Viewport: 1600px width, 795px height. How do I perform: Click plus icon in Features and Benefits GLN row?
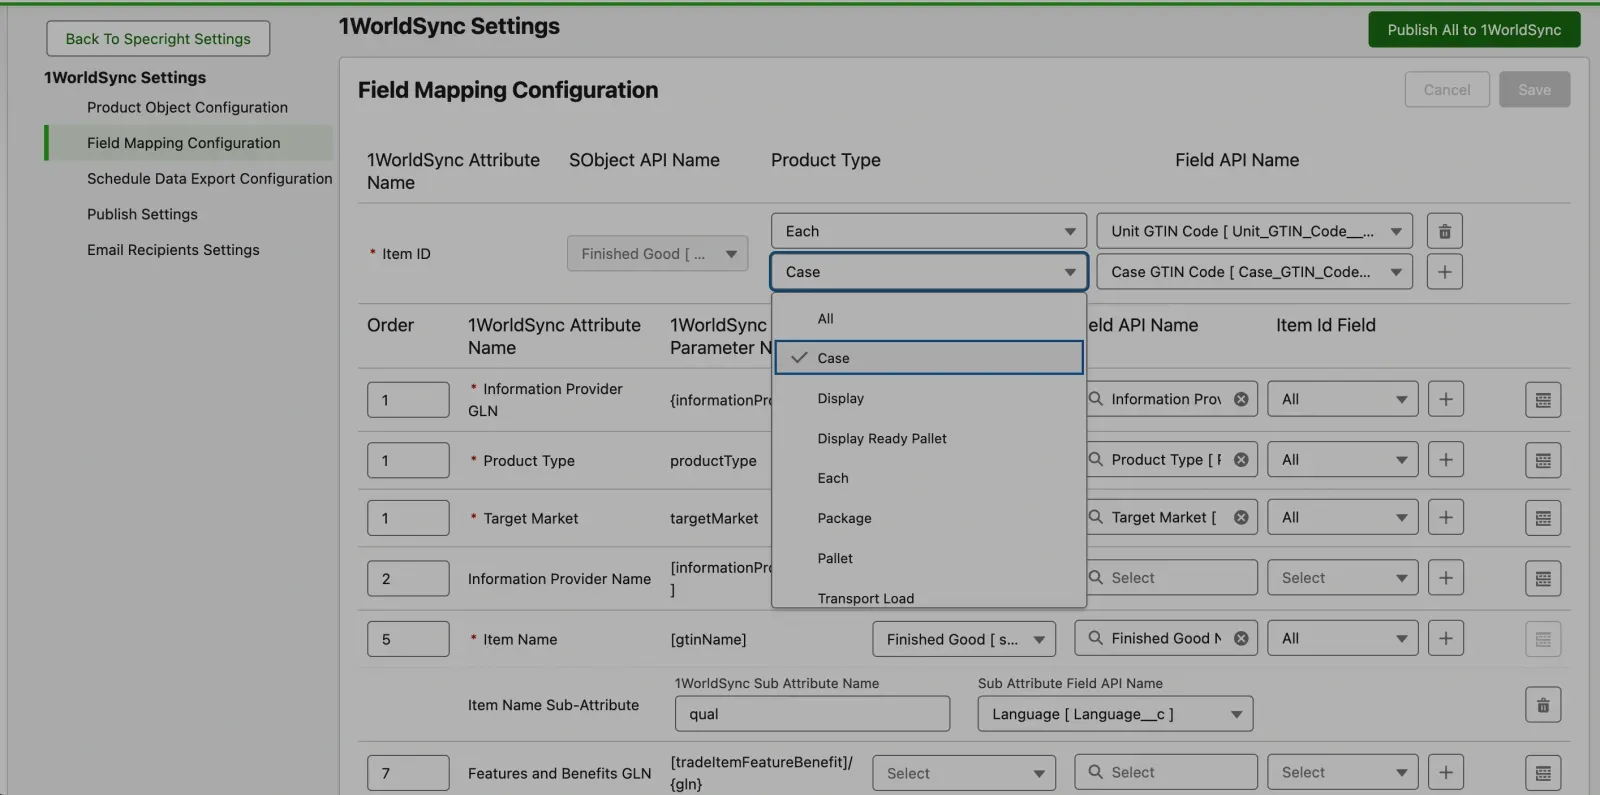[1445, 772]
